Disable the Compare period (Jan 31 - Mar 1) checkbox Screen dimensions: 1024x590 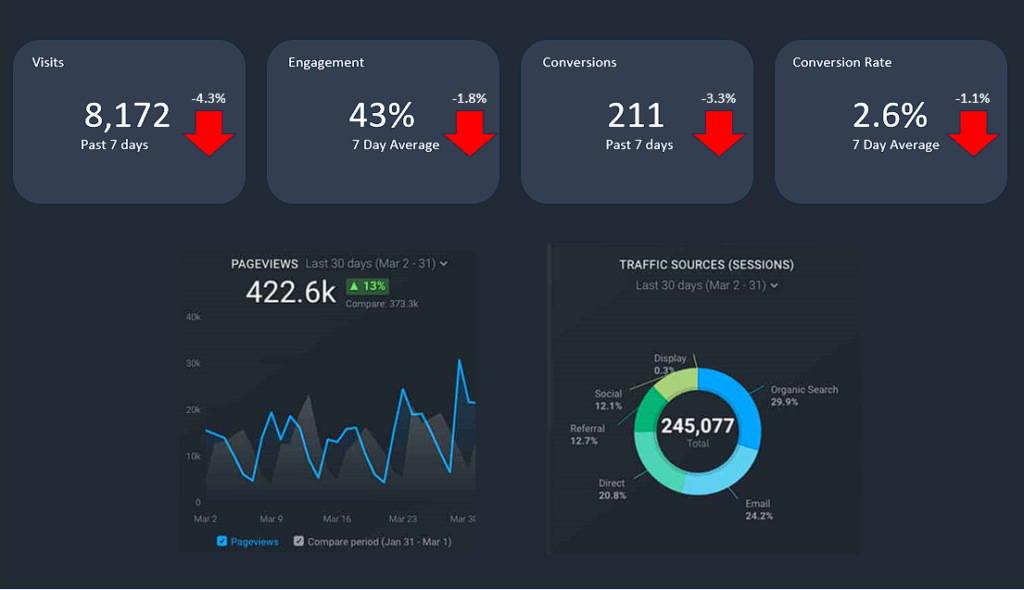pos(300,541)
